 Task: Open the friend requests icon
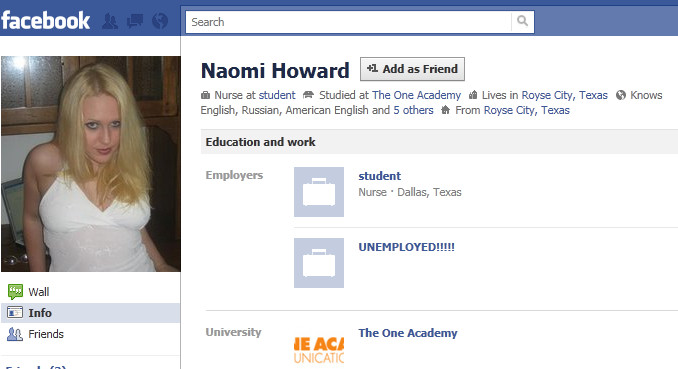coord(110,21)
